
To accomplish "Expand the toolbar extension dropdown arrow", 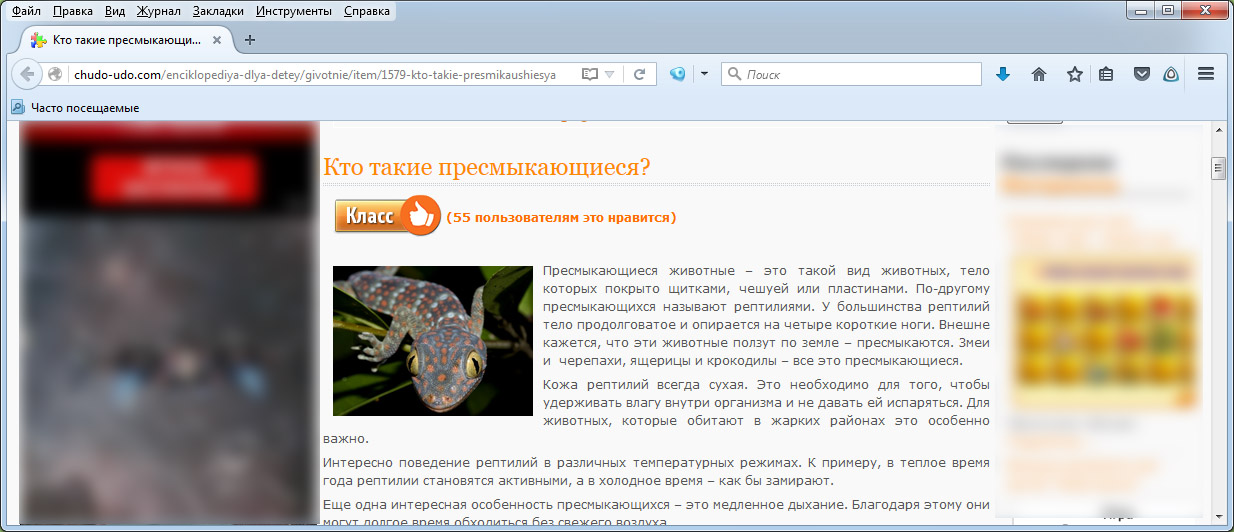I will point(704,74).
